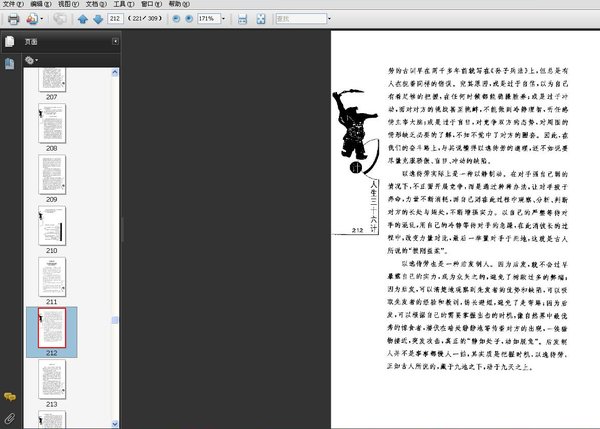Click the thumbnail panel scroll up arrow
This screenshot has width=600, height=429.
click(115, 72)
